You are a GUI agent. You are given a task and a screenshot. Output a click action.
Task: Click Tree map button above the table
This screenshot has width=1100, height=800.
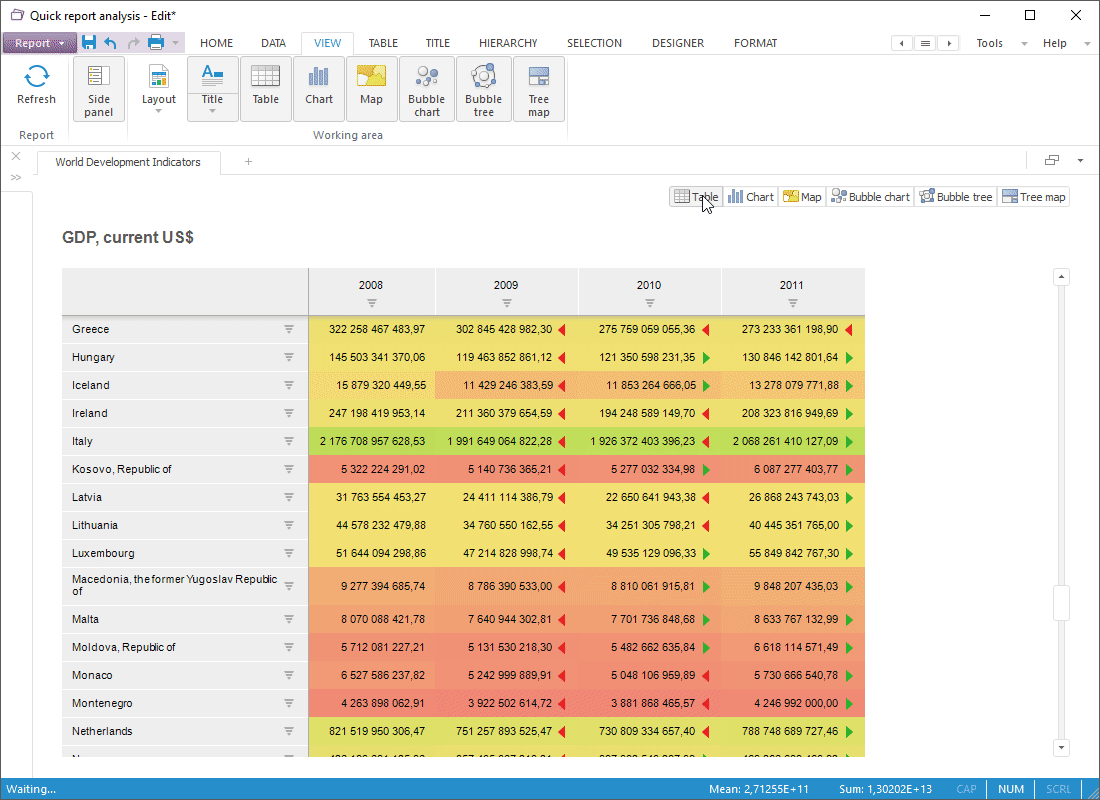pos(1034,197)
